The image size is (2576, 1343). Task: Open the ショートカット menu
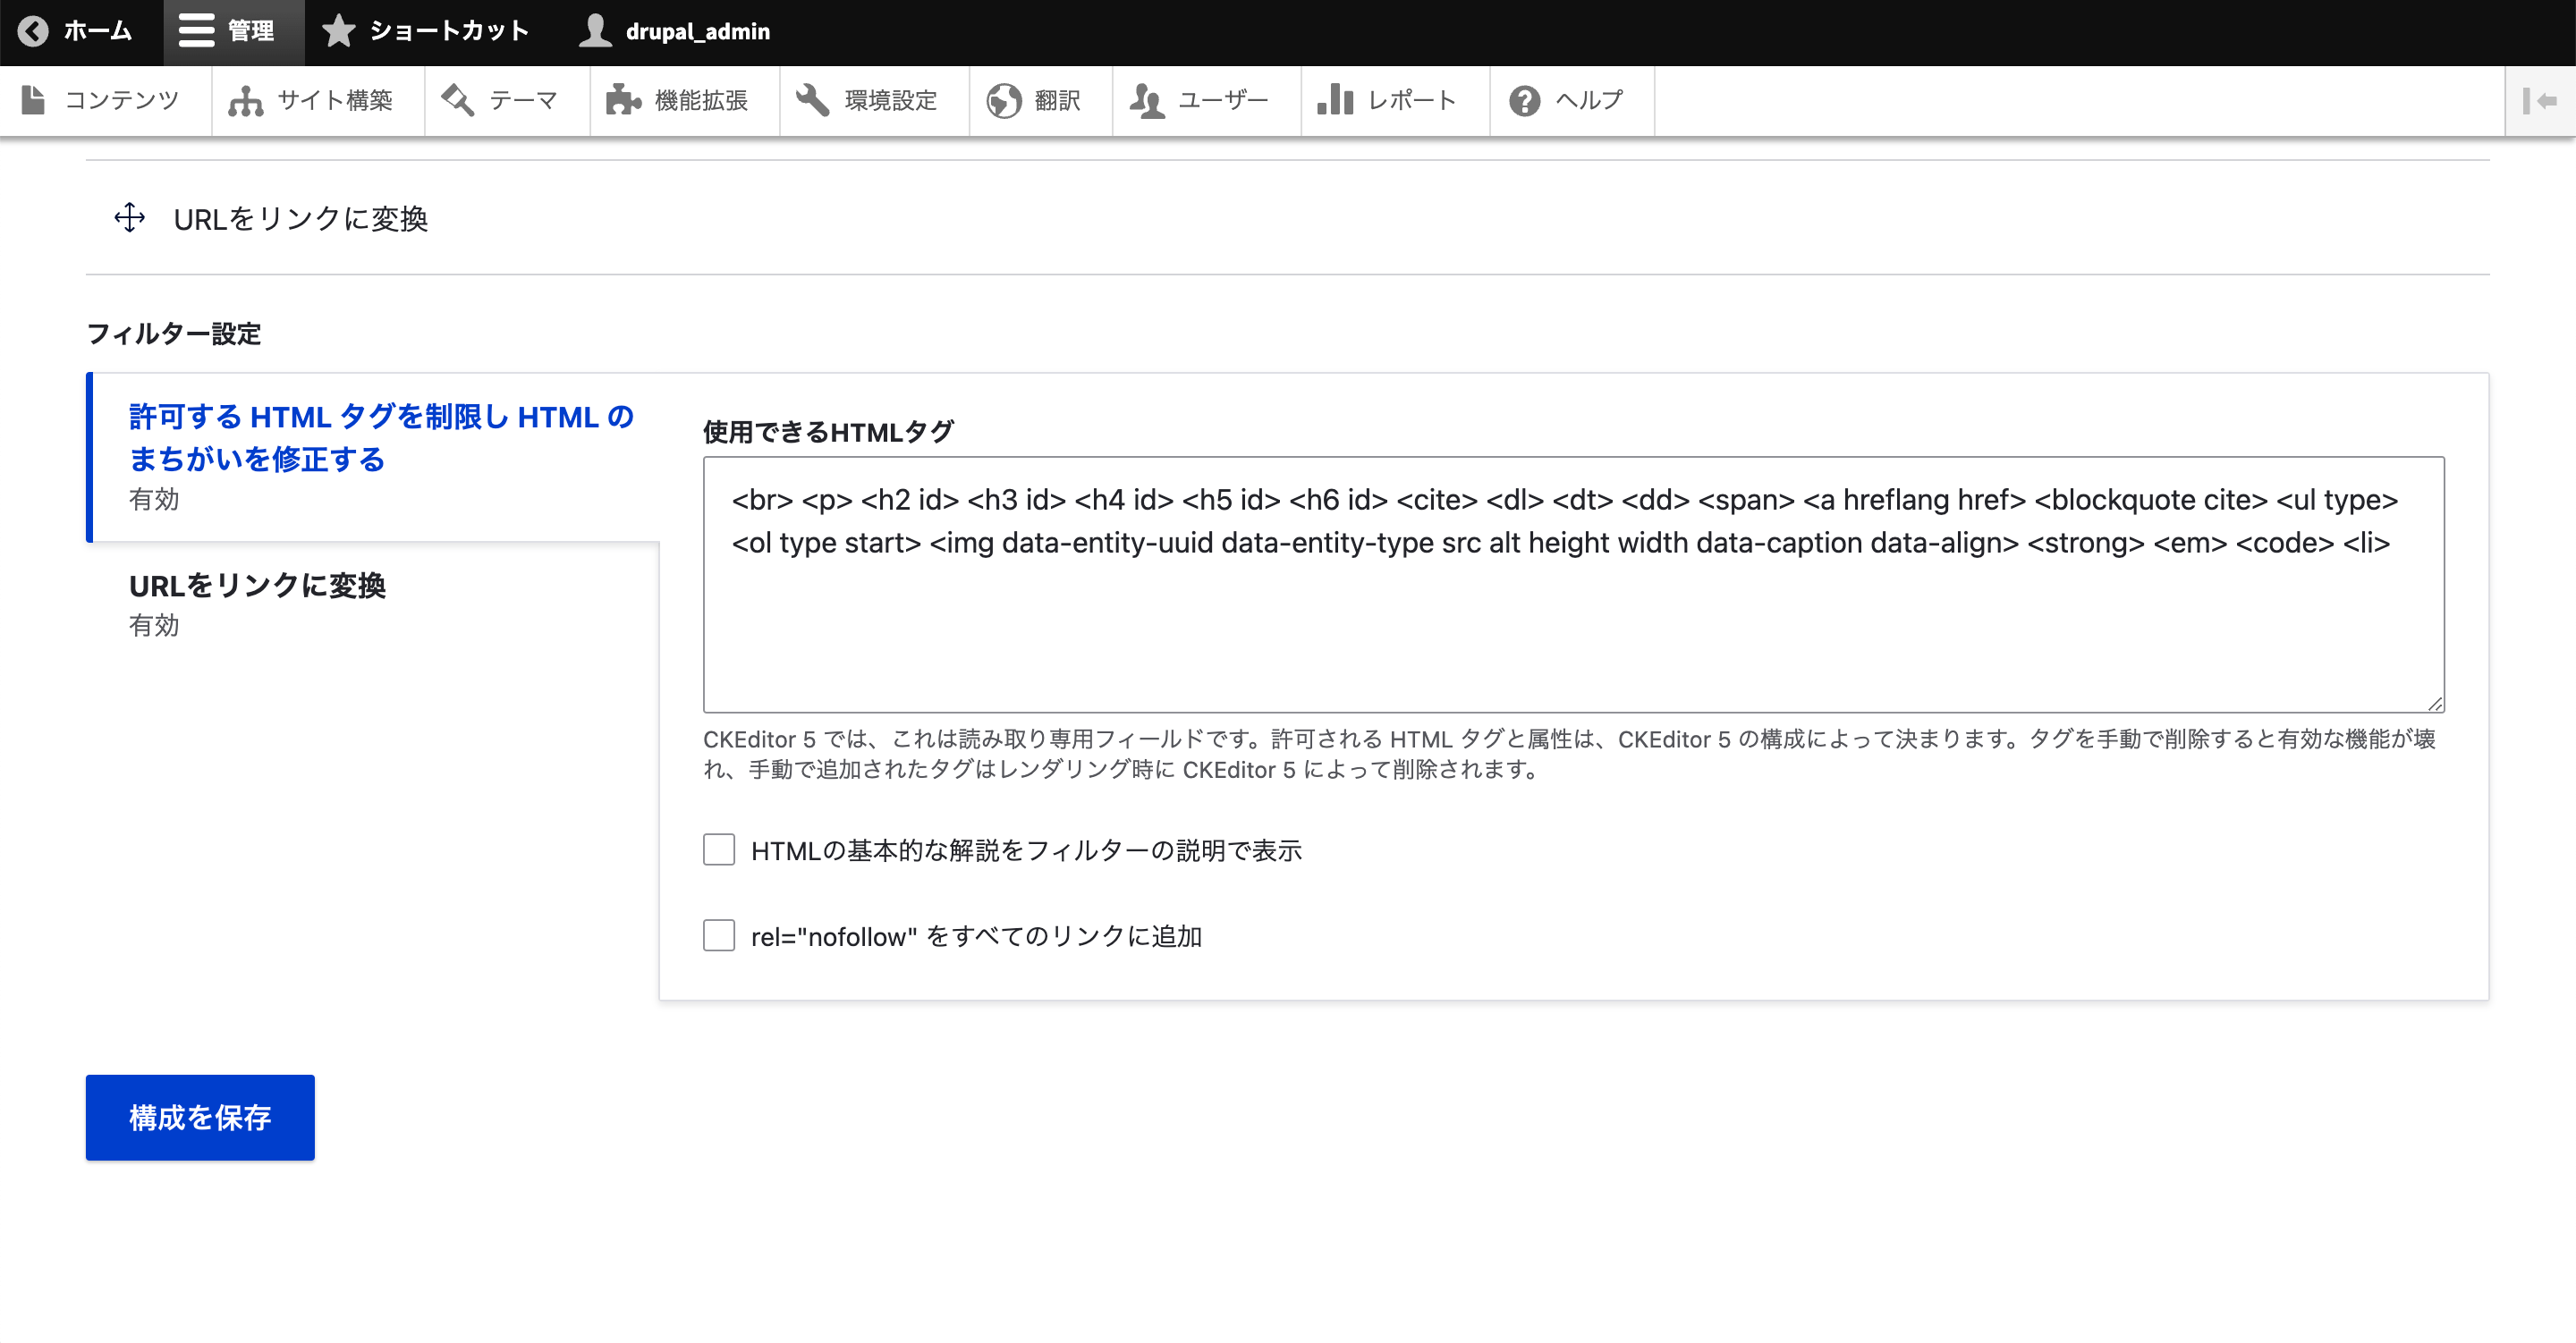(426, 32)
